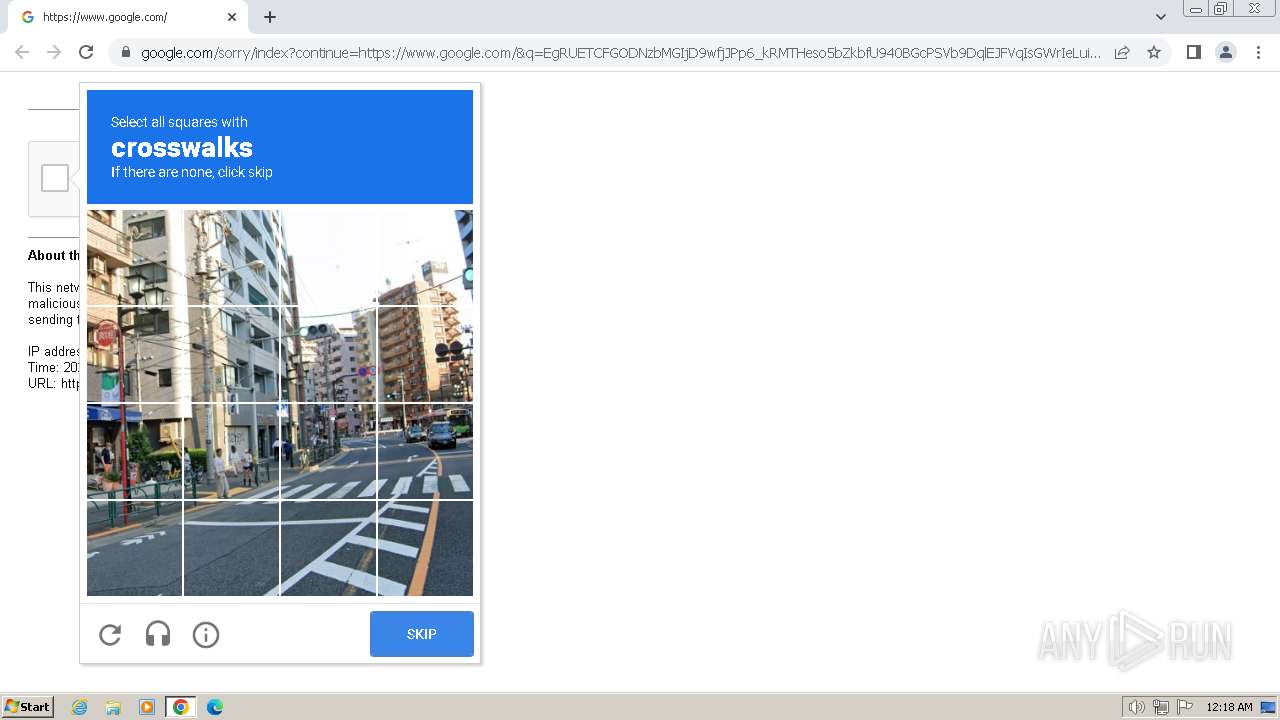
Task: Click the show desktop tray button
Action: coord(1268,707)
